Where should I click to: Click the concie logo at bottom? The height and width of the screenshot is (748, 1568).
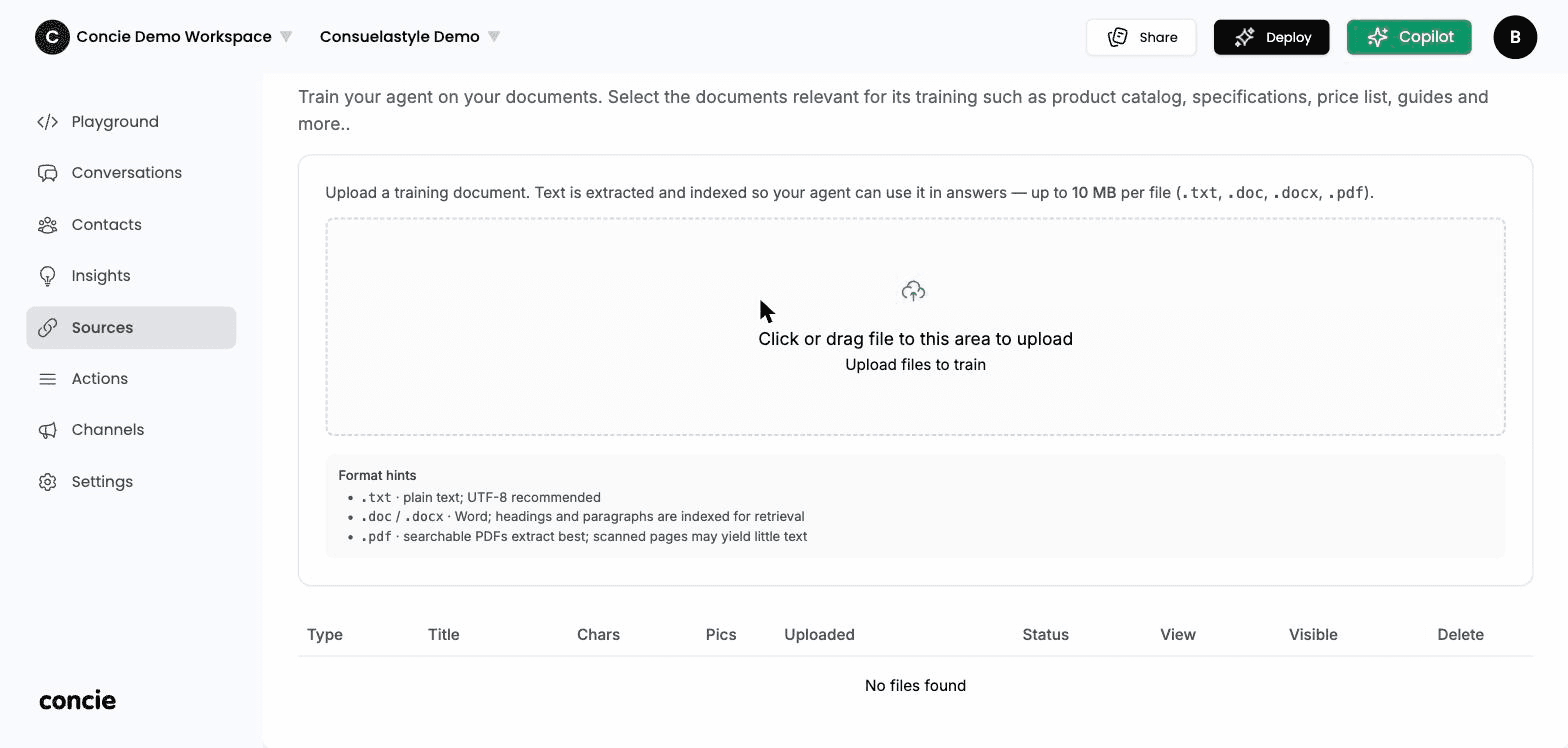(x=77, y=701)
